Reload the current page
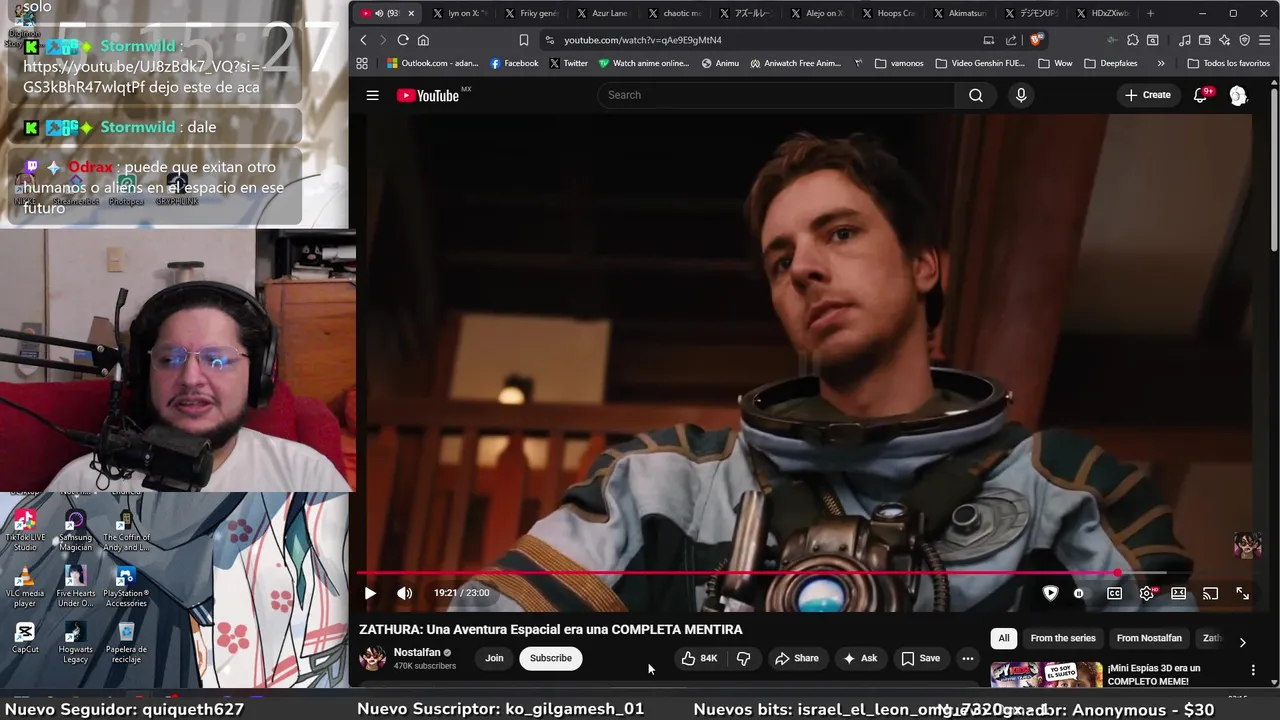The image size is (1280, 720). pos(403,40)
